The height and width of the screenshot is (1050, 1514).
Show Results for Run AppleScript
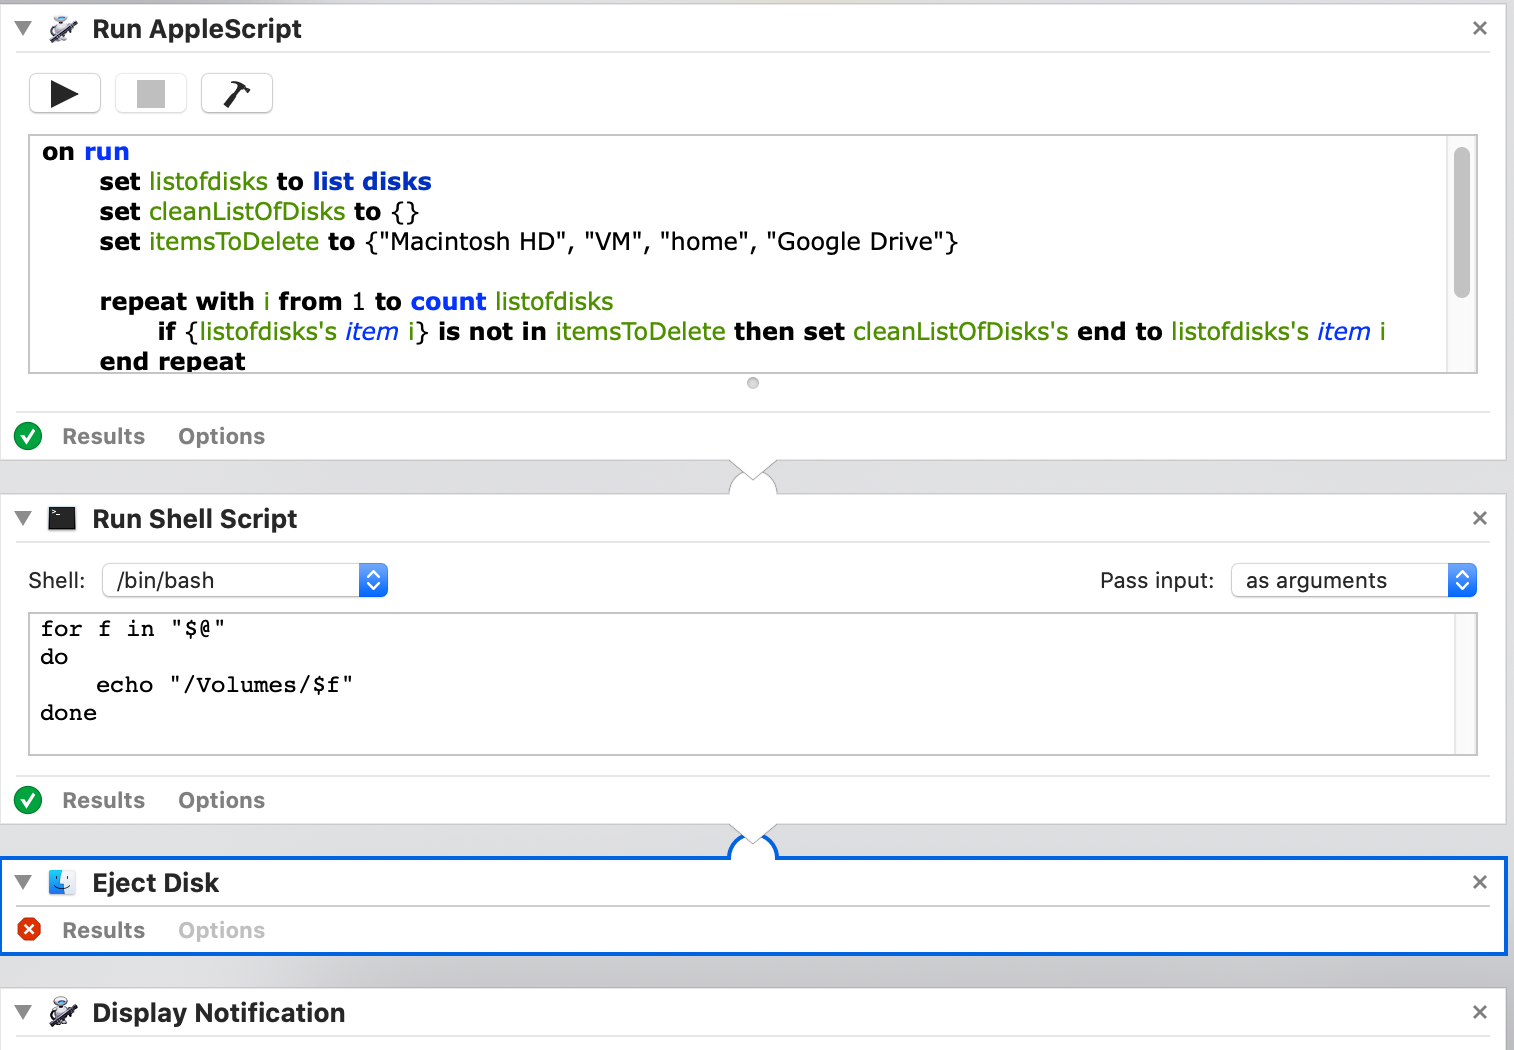pyautogui.click(x=104, y=436)
